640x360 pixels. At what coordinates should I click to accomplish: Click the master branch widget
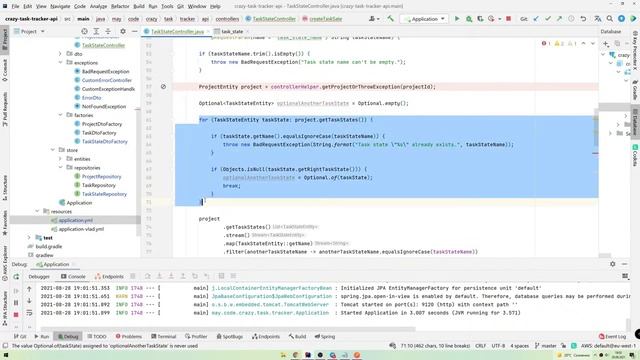pyautogui.click(x=546, y=346)
